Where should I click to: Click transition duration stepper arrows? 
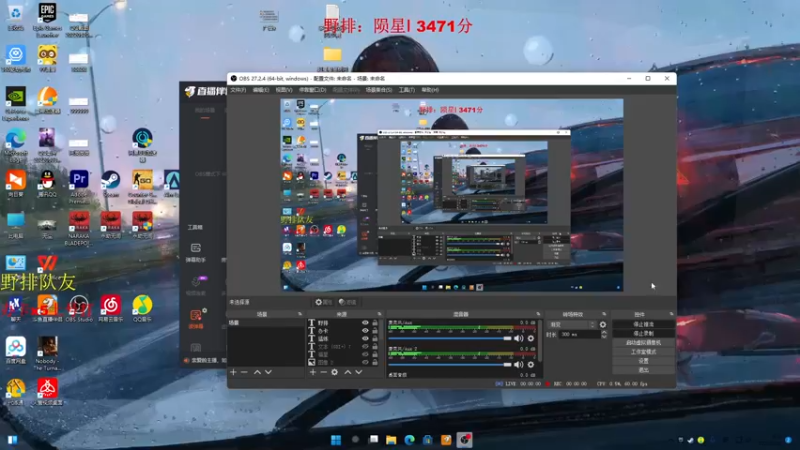click(604, 335)
